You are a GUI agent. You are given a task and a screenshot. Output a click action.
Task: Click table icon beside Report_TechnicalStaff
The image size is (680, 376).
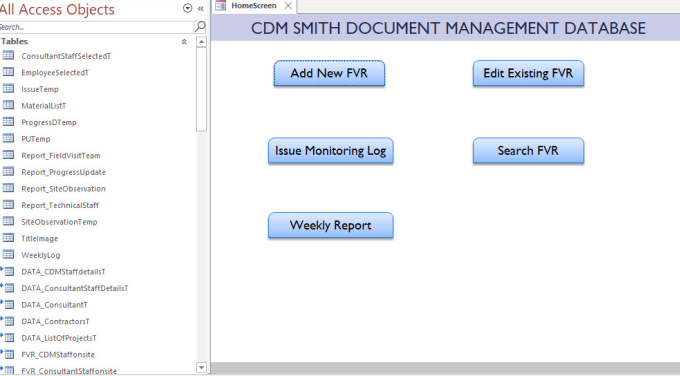click(8, 205)
